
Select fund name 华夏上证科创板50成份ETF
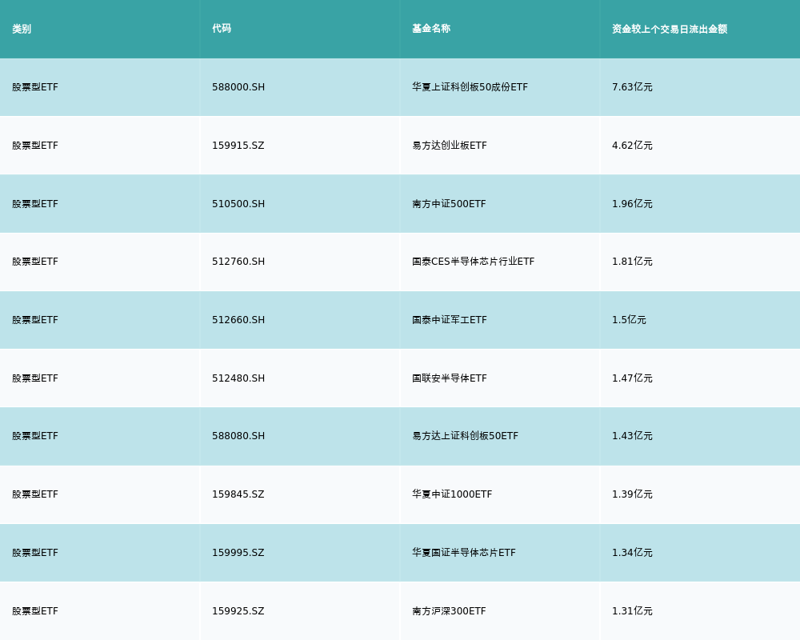(x=470, y=87)
